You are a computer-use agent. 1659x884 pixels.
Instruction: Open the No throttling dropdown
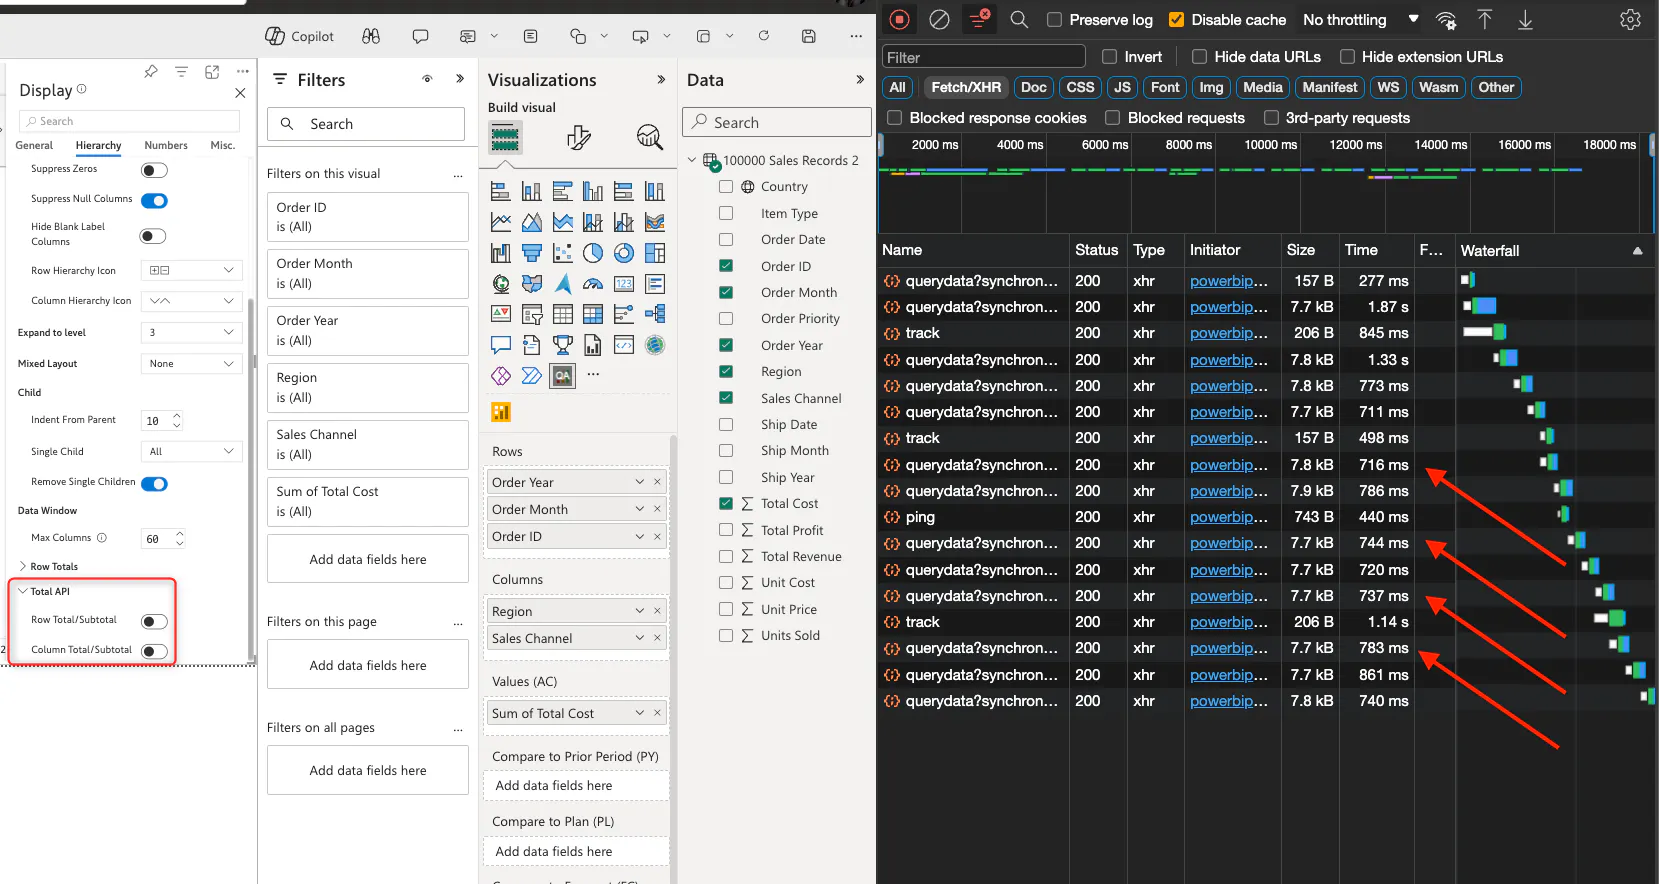(x=1360, y=19)
